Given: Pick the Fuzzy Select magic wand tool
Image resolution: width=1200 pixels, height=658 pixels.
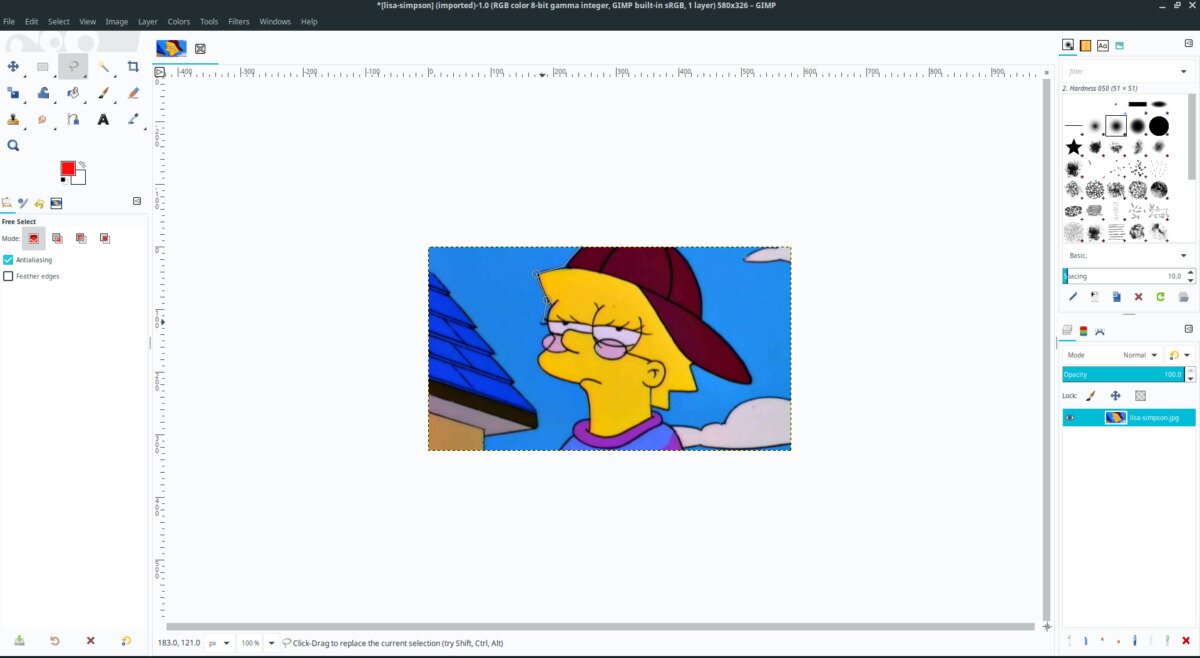Looking at the screenshot, I should pos(103,67).
